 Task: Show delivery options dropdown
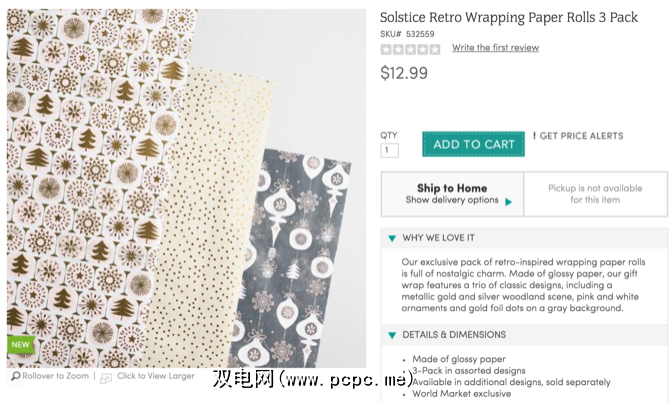click(x=452, y=200)
